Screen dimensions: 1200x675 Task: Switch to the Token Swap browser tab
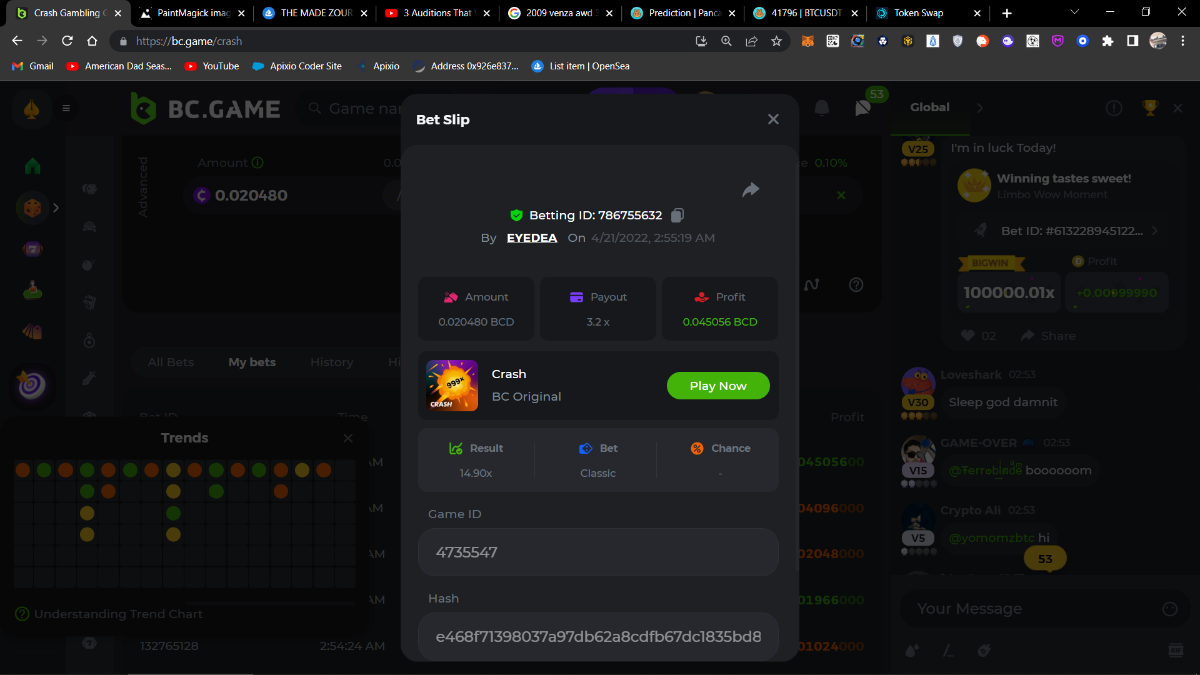[919, 13]
